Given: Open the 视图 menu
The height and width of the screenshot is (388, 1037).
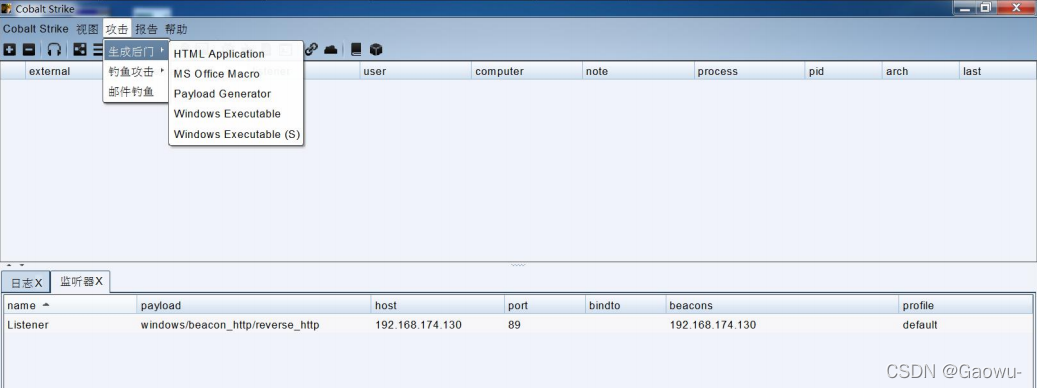Looking at the screenshot, I should tap(87, 29).
